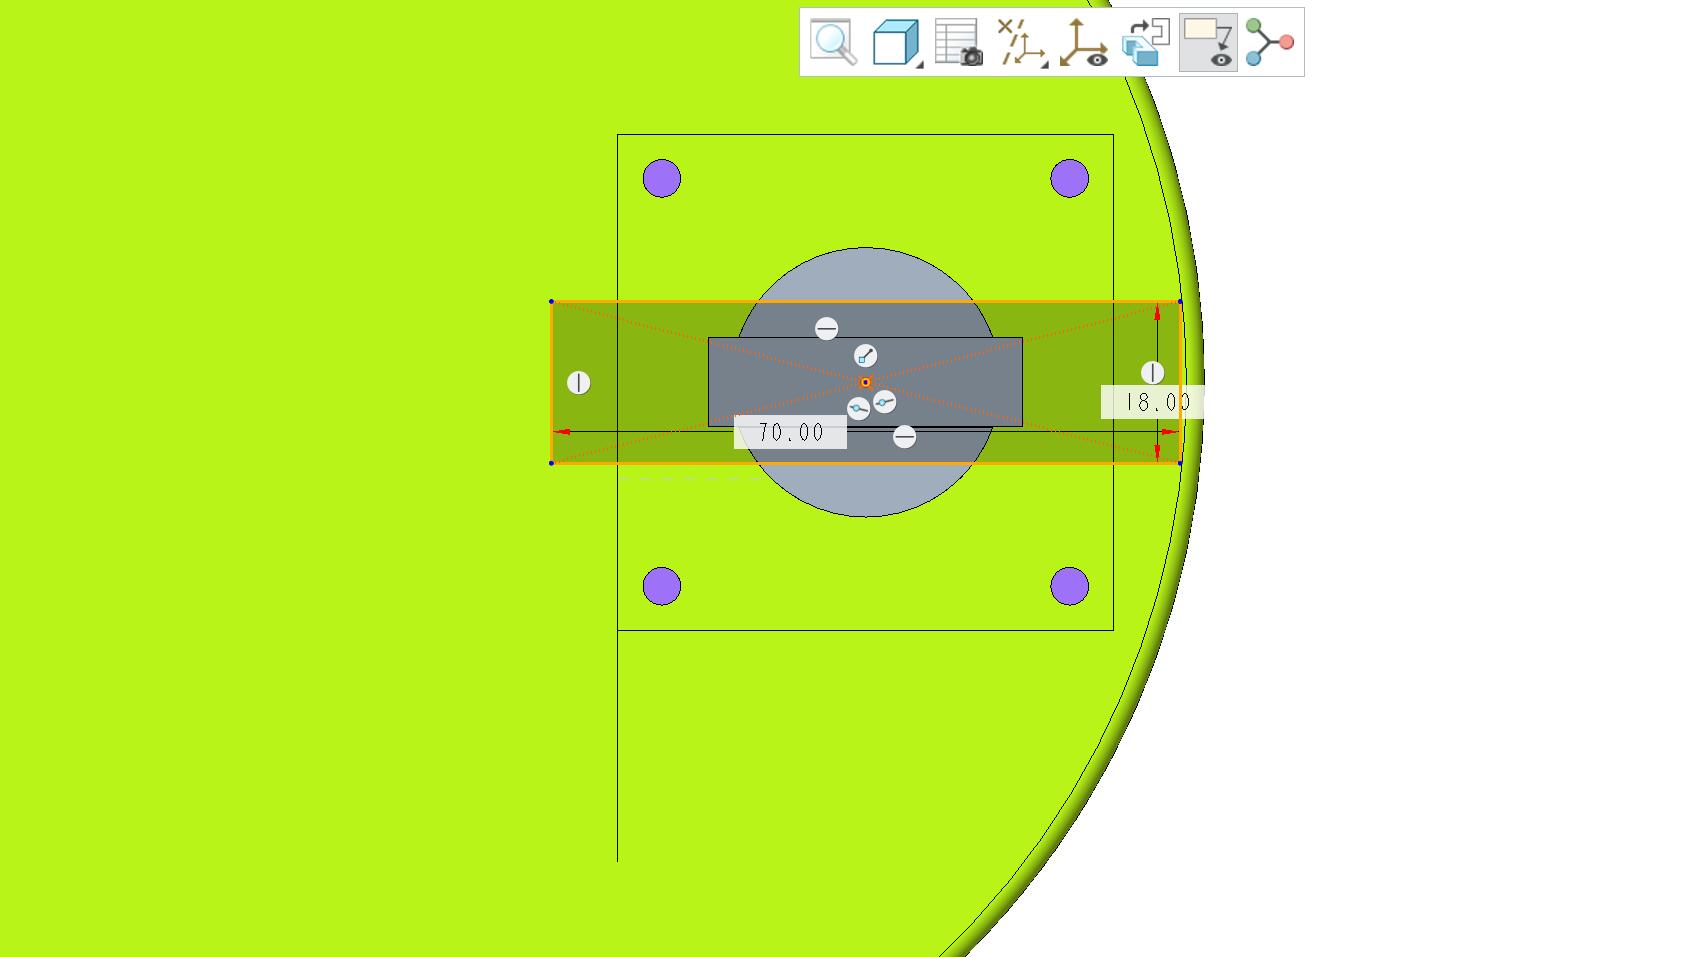Select left constraint symbol below the center point

(858, 408)
